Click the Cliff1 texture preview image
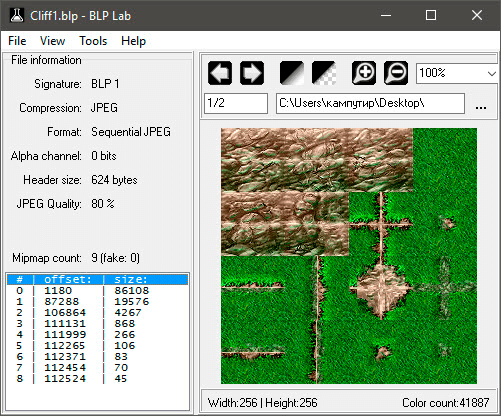The image size is (501, 416). [x=349, y=256]
